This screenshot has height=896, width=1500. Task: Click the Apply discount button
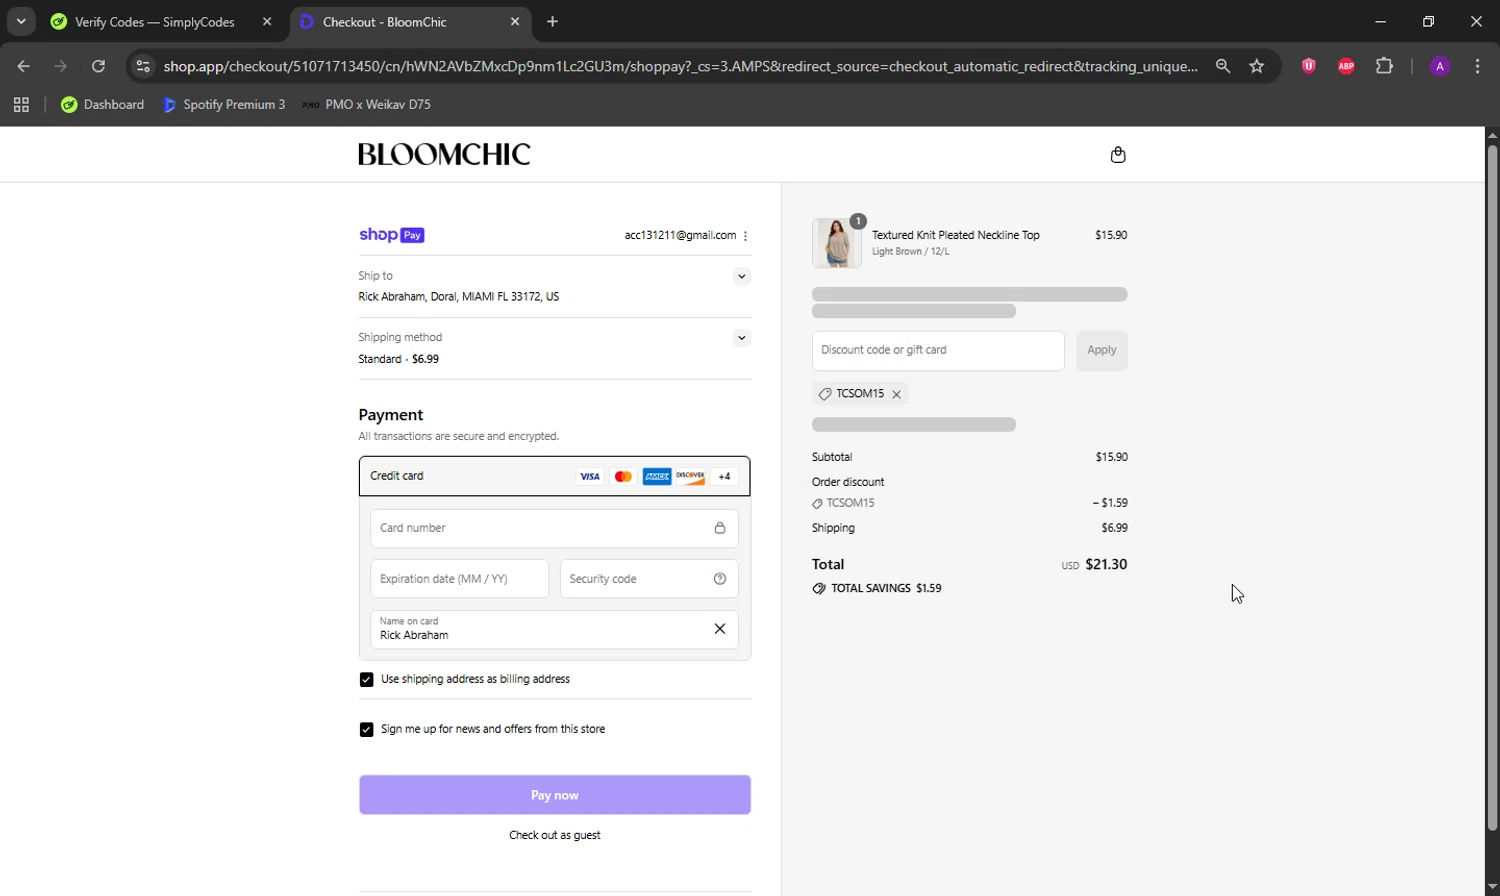click(1102, 350)
